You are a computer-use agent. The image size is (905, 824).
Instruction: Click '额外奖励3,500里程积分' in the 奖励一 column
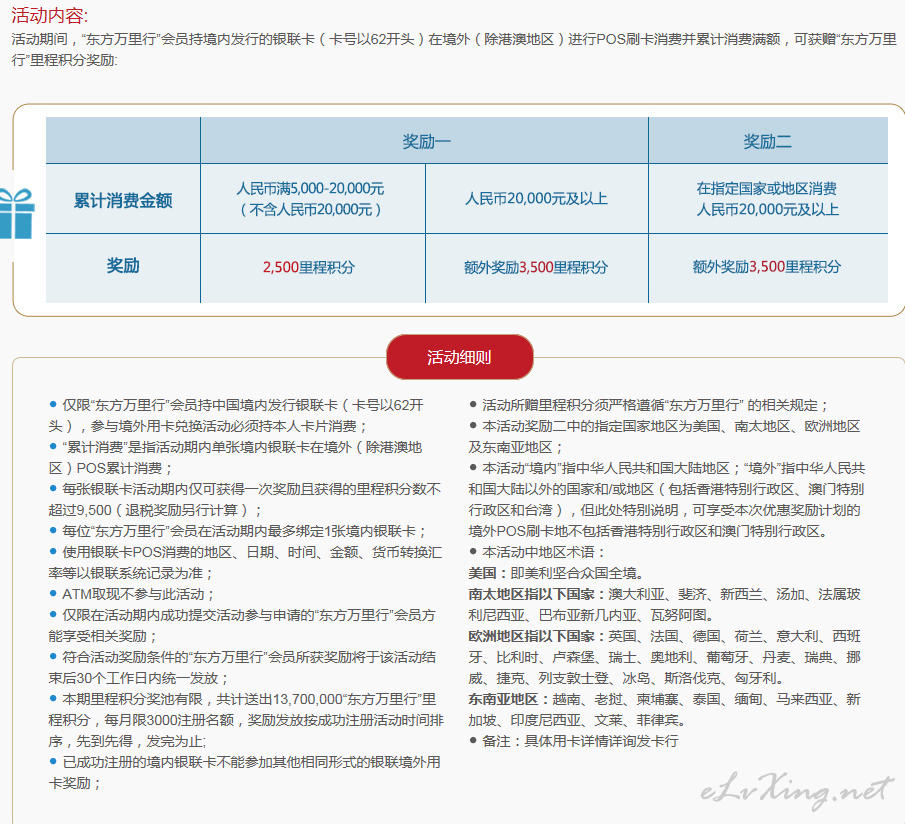pyautogui.click(x=536, y=267)
